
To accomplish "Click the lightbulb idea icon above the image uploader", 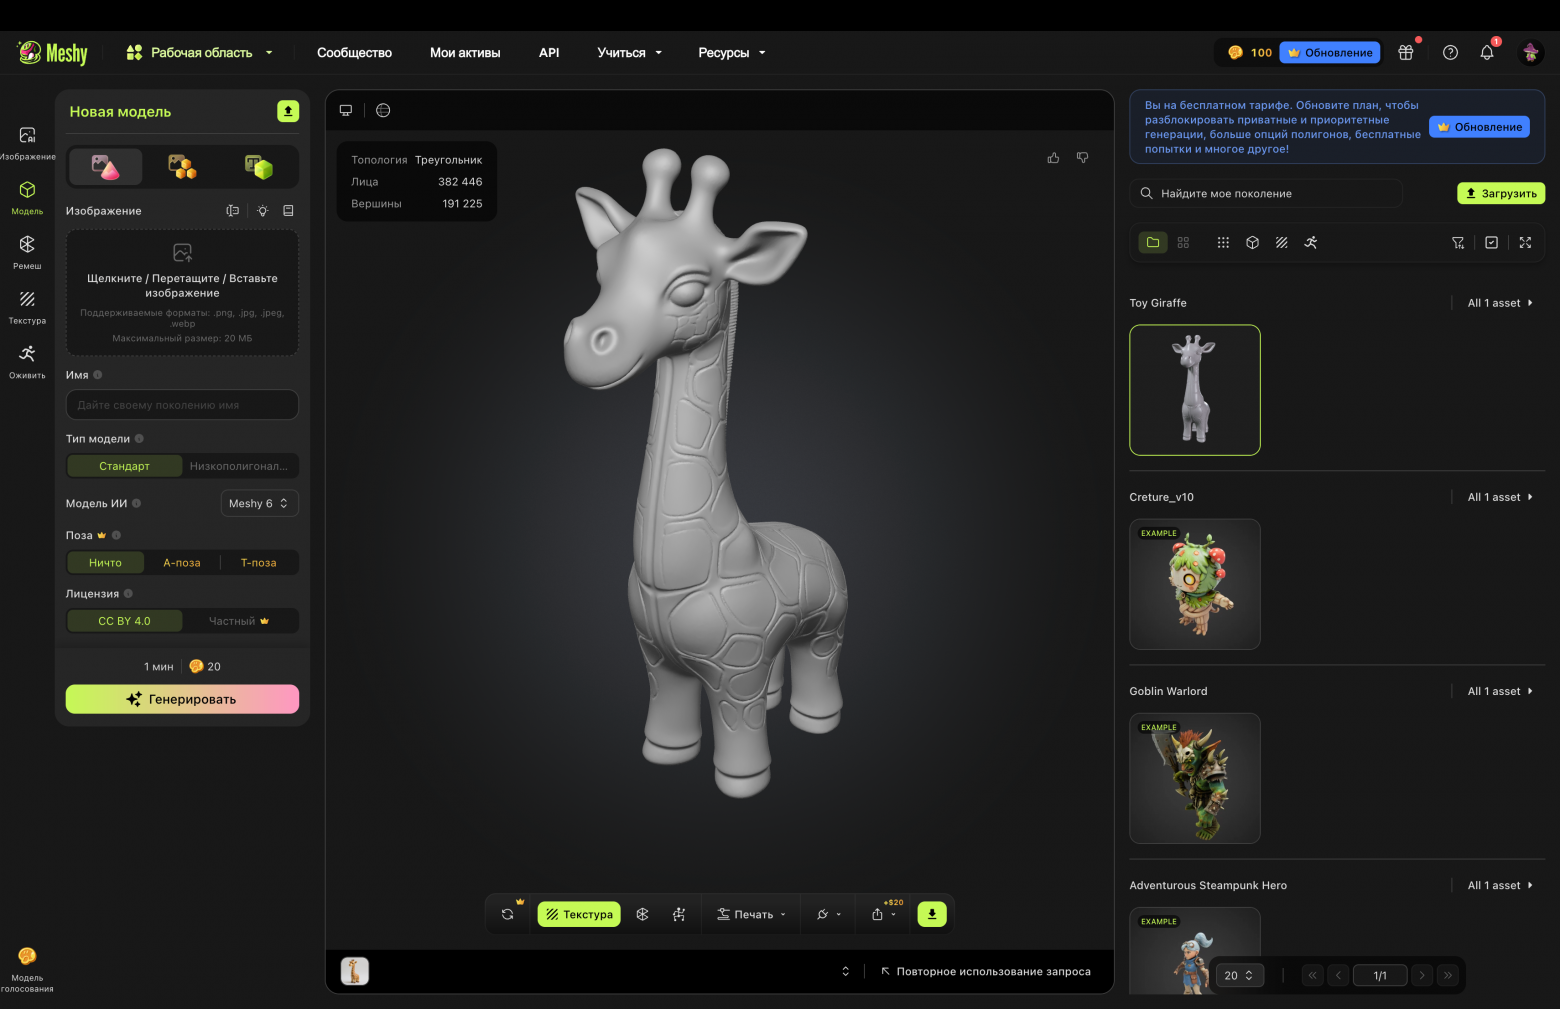I will 262,210.
